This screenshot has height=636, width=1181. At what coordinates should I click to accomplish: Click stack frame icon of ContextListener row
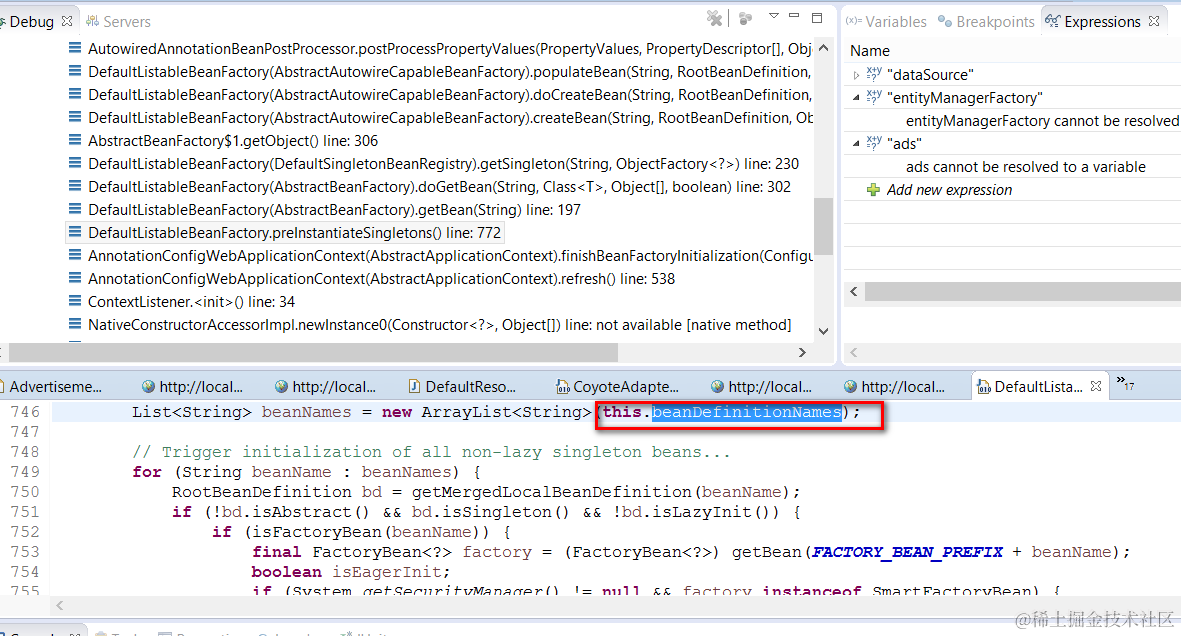tap(75, 301)
